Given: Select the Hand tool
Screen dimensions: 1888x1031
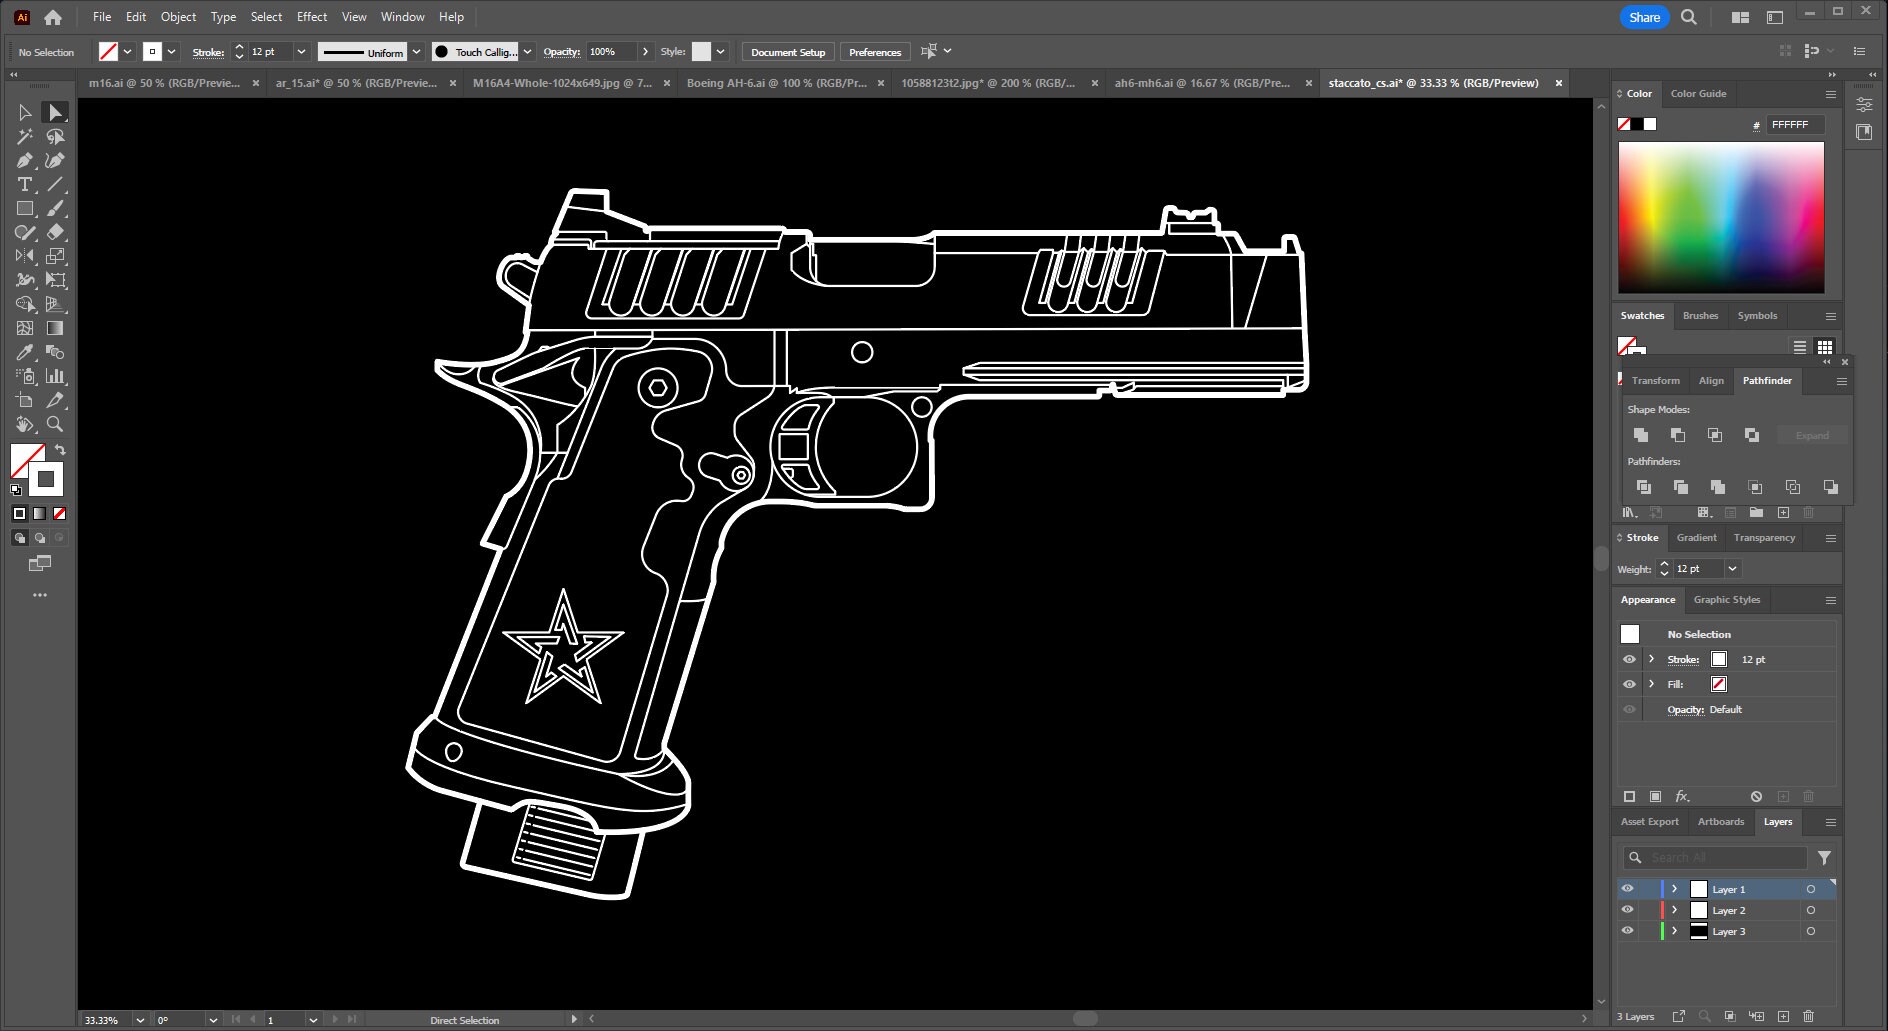Looking at the screenshot, I should point(24,424).
